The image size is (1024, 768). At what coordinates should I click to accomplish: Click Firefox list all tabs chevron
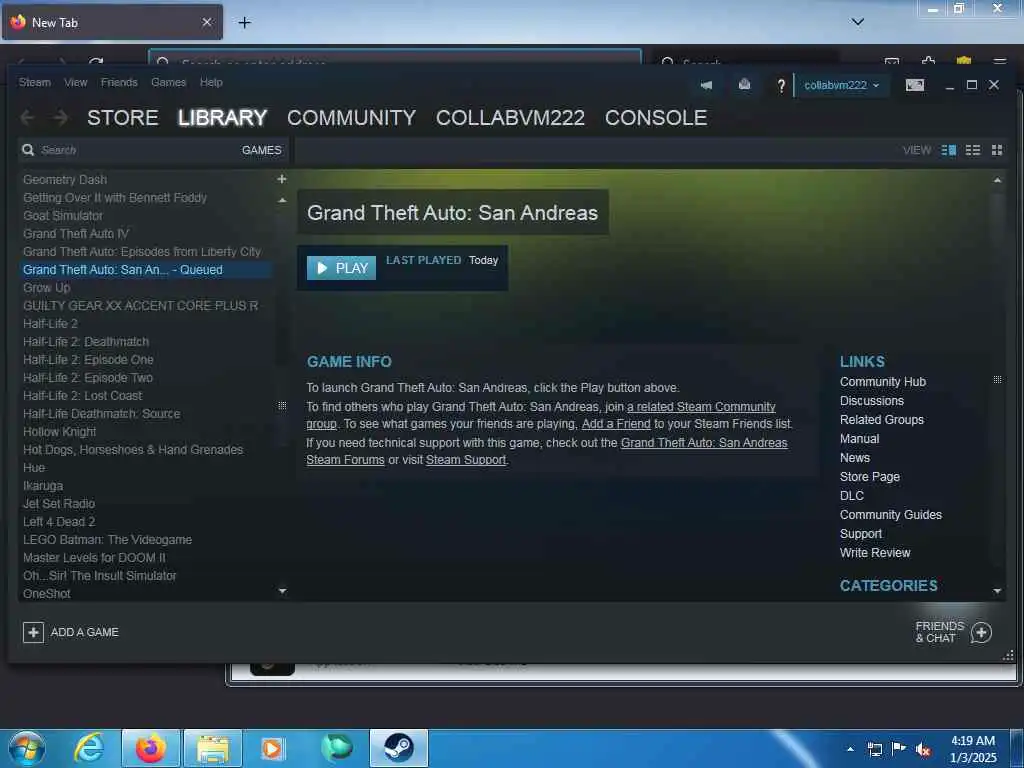[x=857, y=22]
